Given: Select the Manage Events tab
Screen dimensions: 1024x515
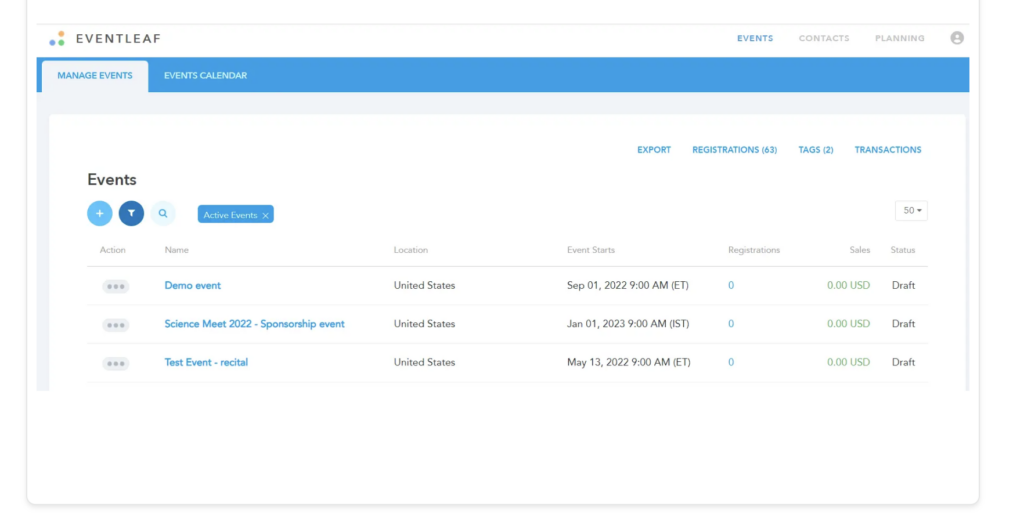Looking at the screenshot, I should [95, 76].
